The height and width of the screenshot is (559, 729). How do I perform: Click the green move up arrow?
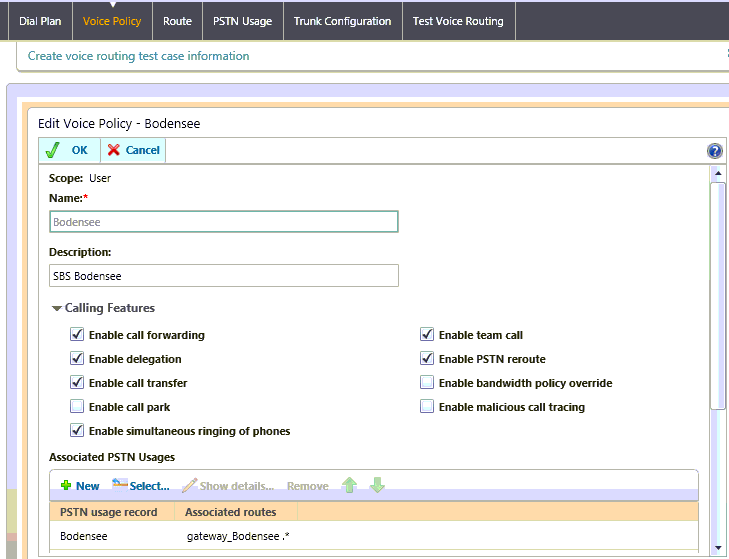click(349, 485)
